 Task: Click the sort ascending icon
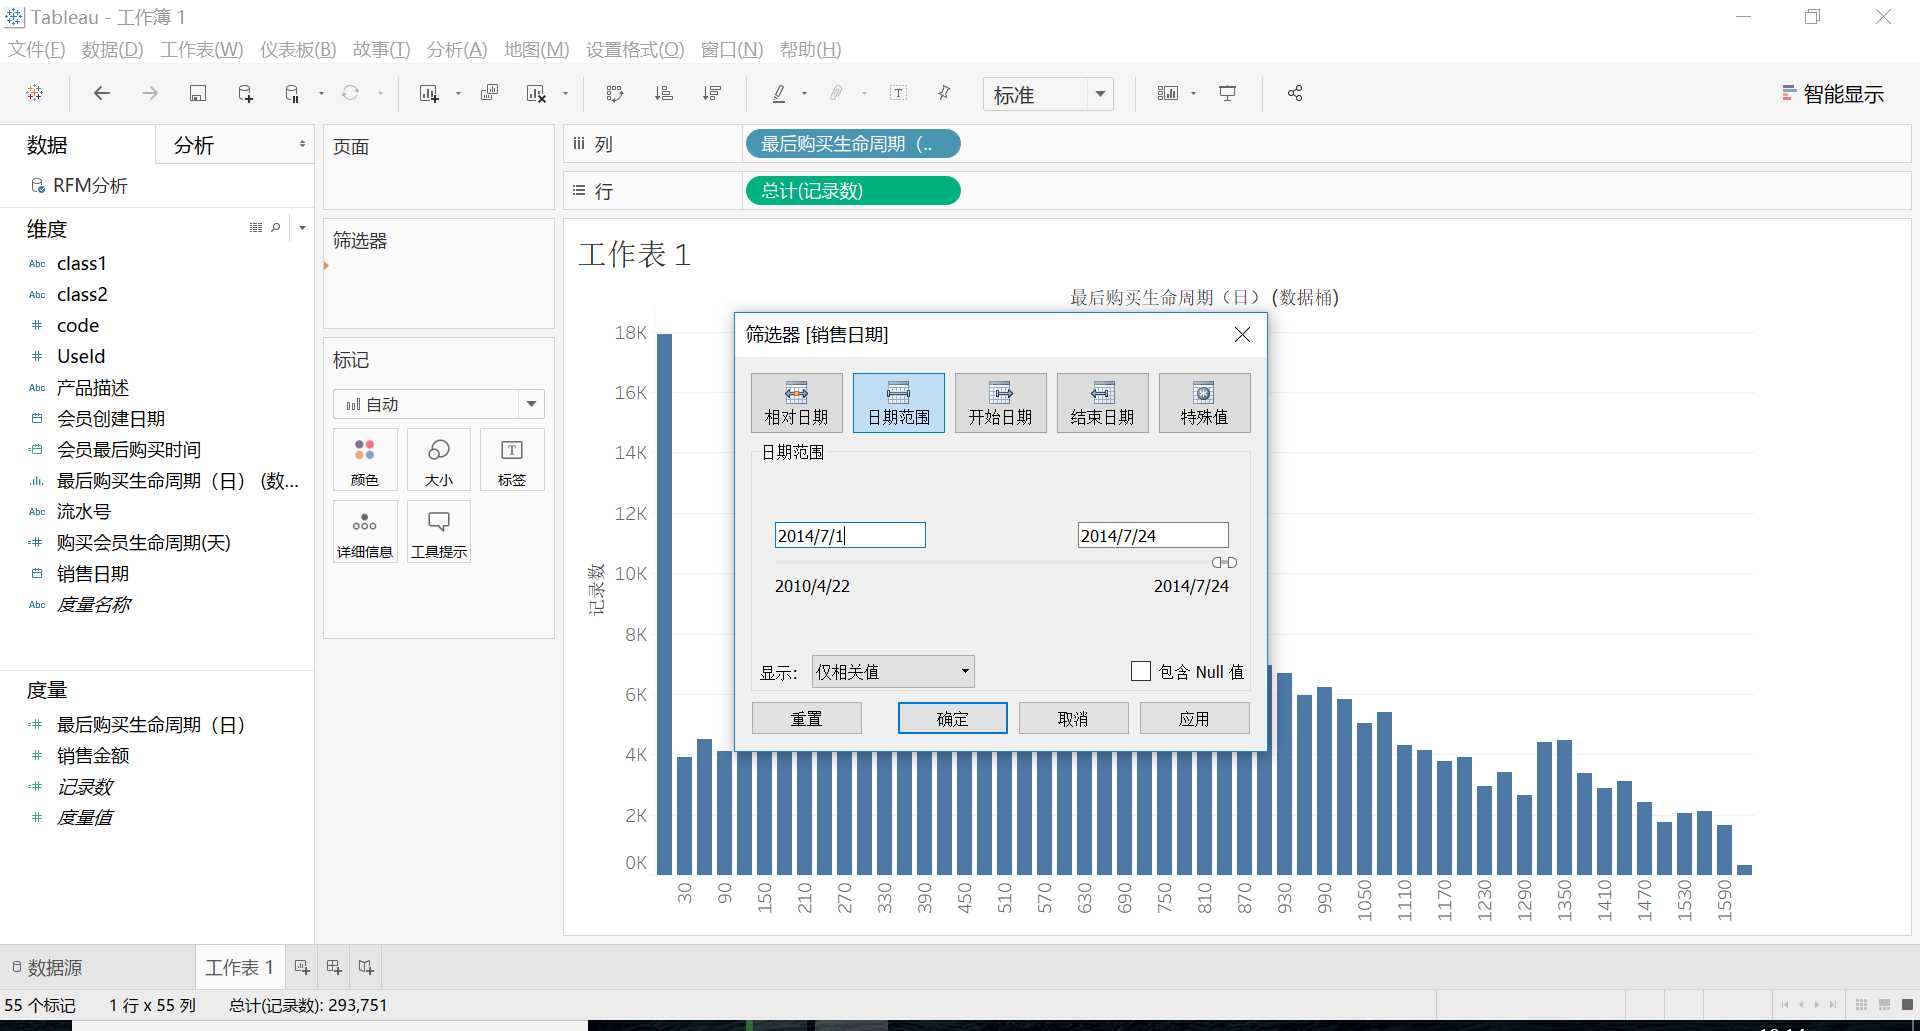point(663,93)
